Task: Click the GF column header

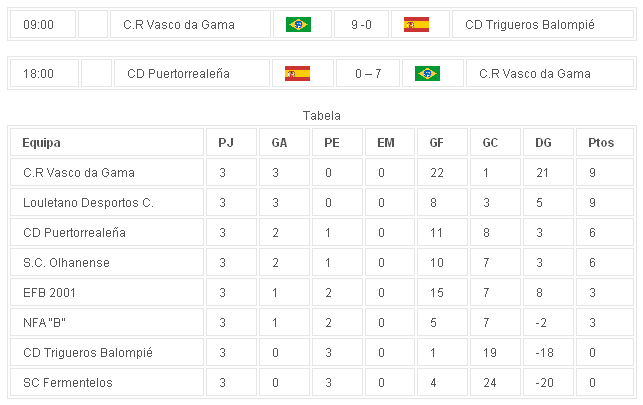Action: [x=437, y=143]
